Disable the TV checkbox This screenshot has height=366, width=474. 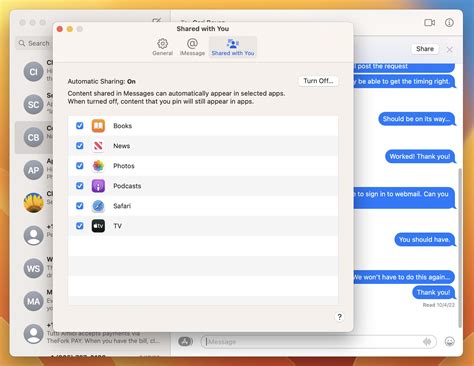click(80, 226)
